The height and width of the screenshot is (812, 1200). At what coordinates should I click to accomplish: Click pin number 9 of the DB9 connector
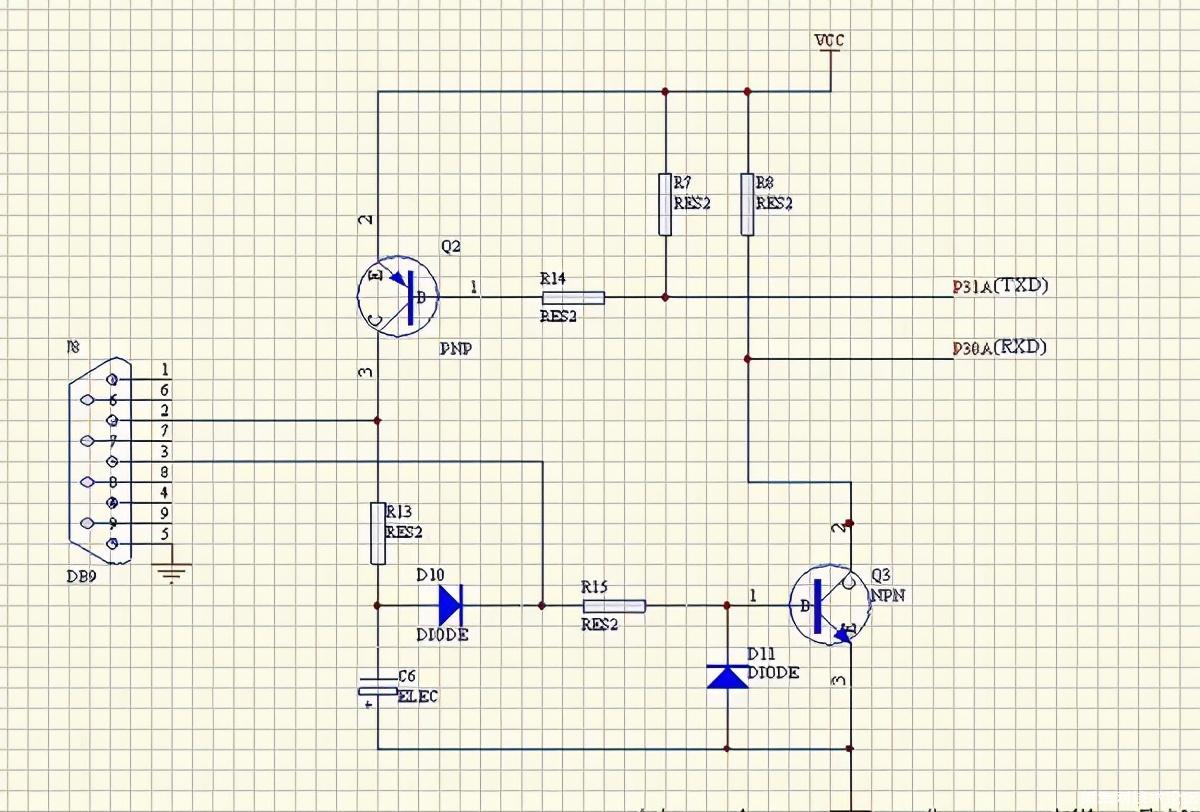tap(164, 513)
